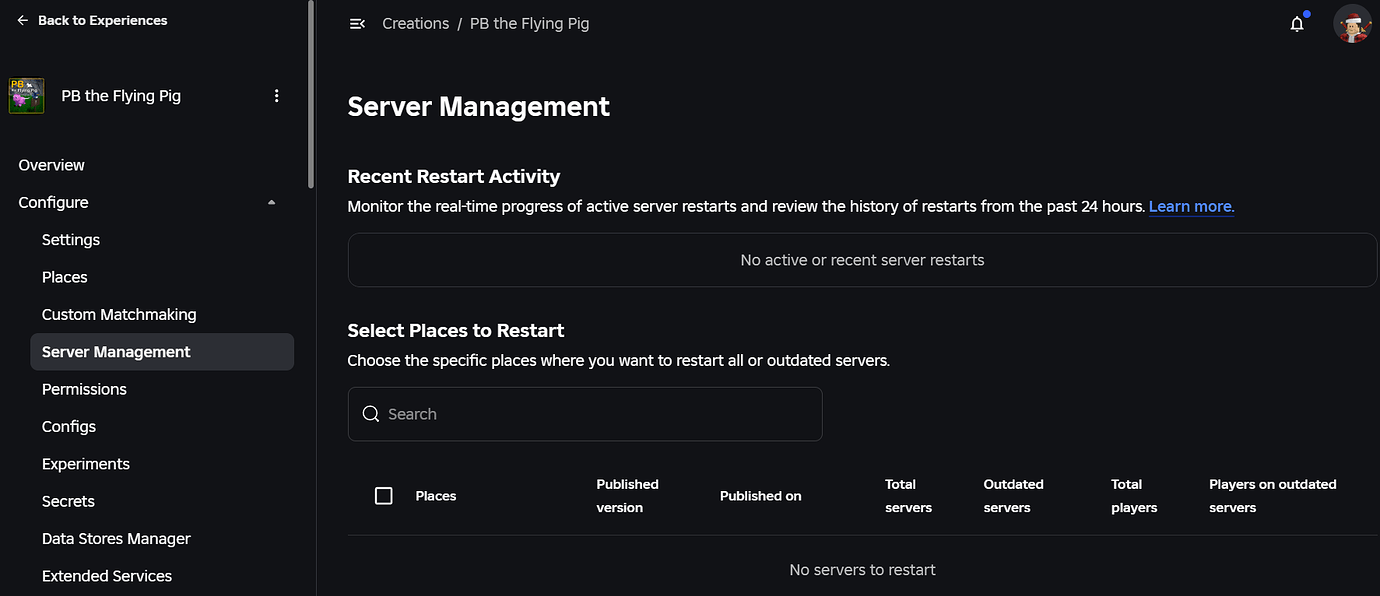Click the No servers to restart message
Screen dimensions: 1380x596
point(863,570)
